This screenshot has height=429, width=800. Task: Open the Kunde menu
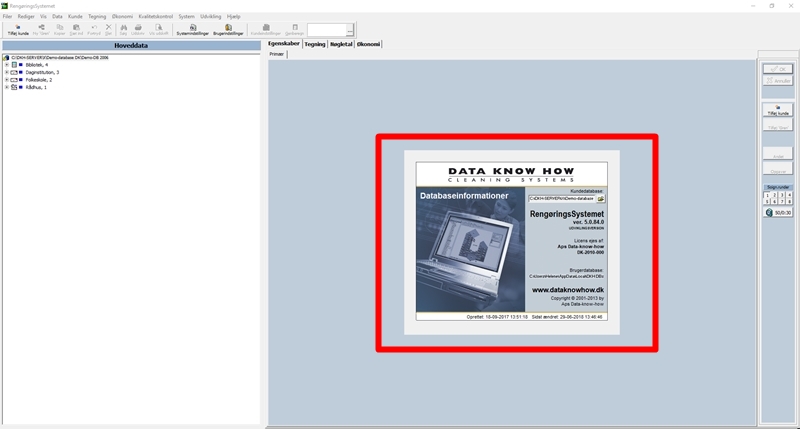(75, 16)
